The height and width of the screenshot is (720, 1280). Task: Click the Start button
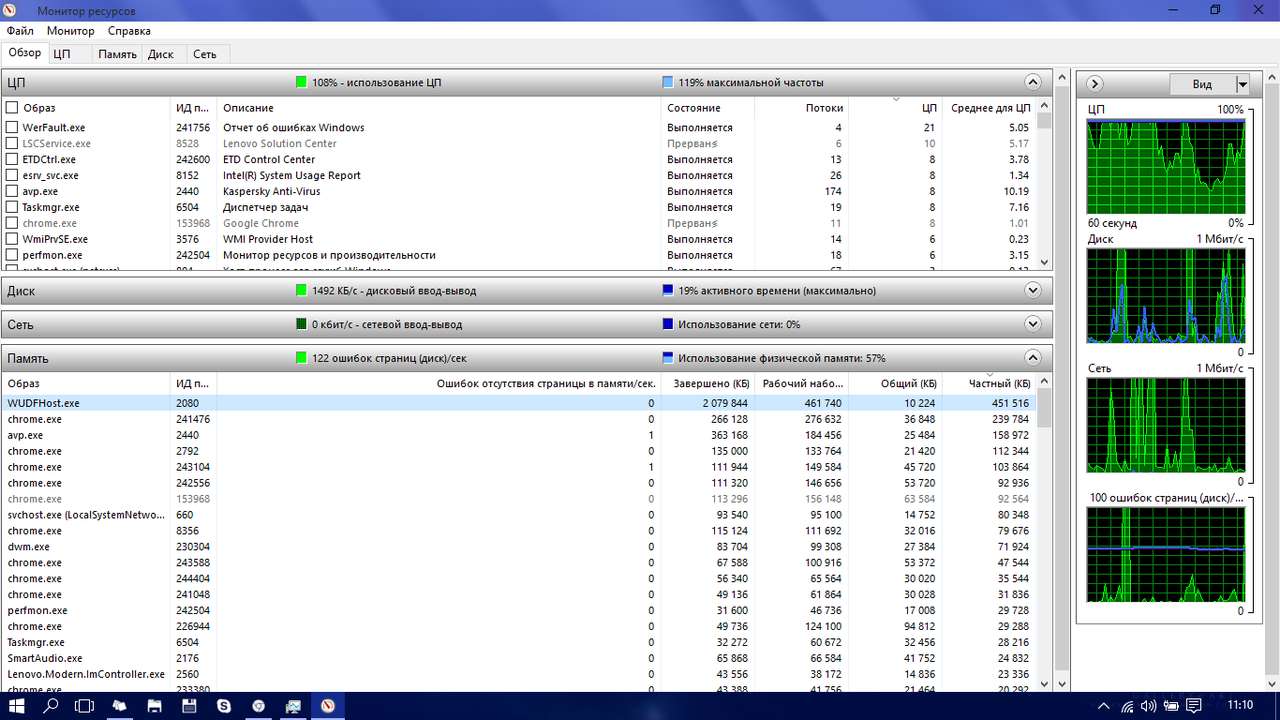pyautogui.click(x=16, y=706)
